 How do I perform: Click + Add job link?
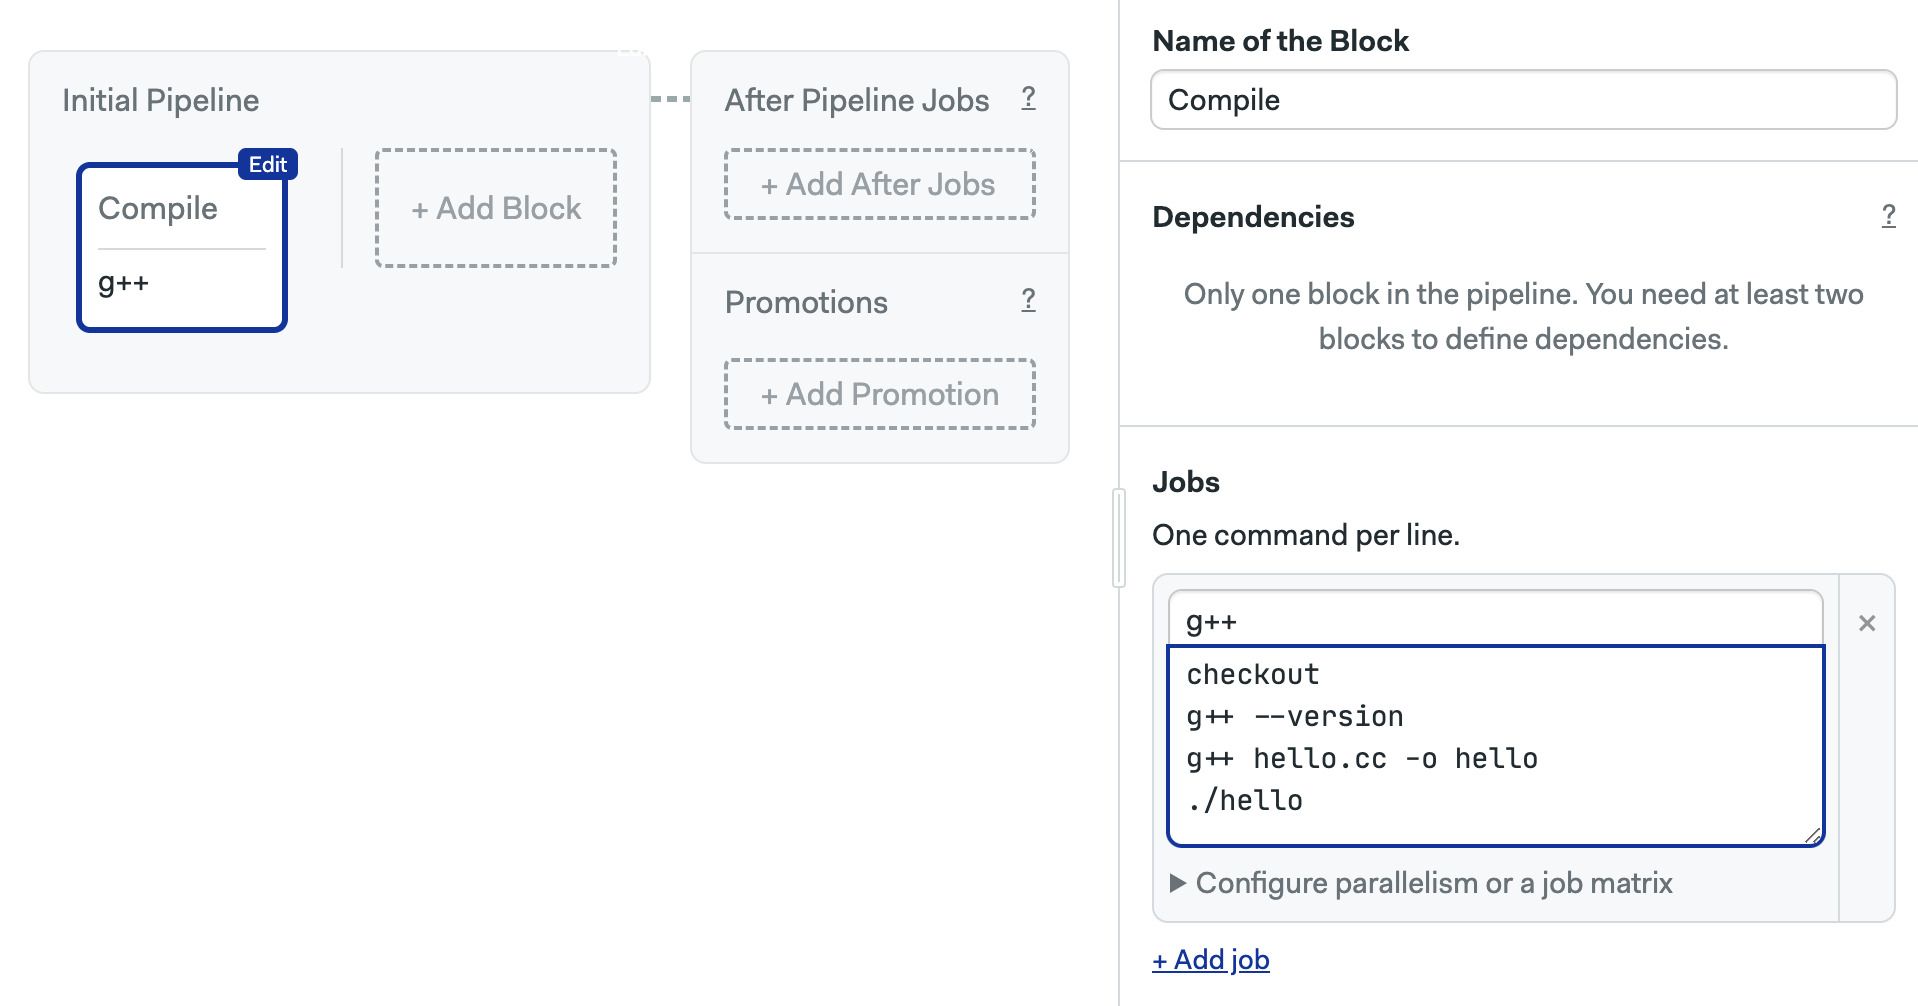tap(1211, 960)
